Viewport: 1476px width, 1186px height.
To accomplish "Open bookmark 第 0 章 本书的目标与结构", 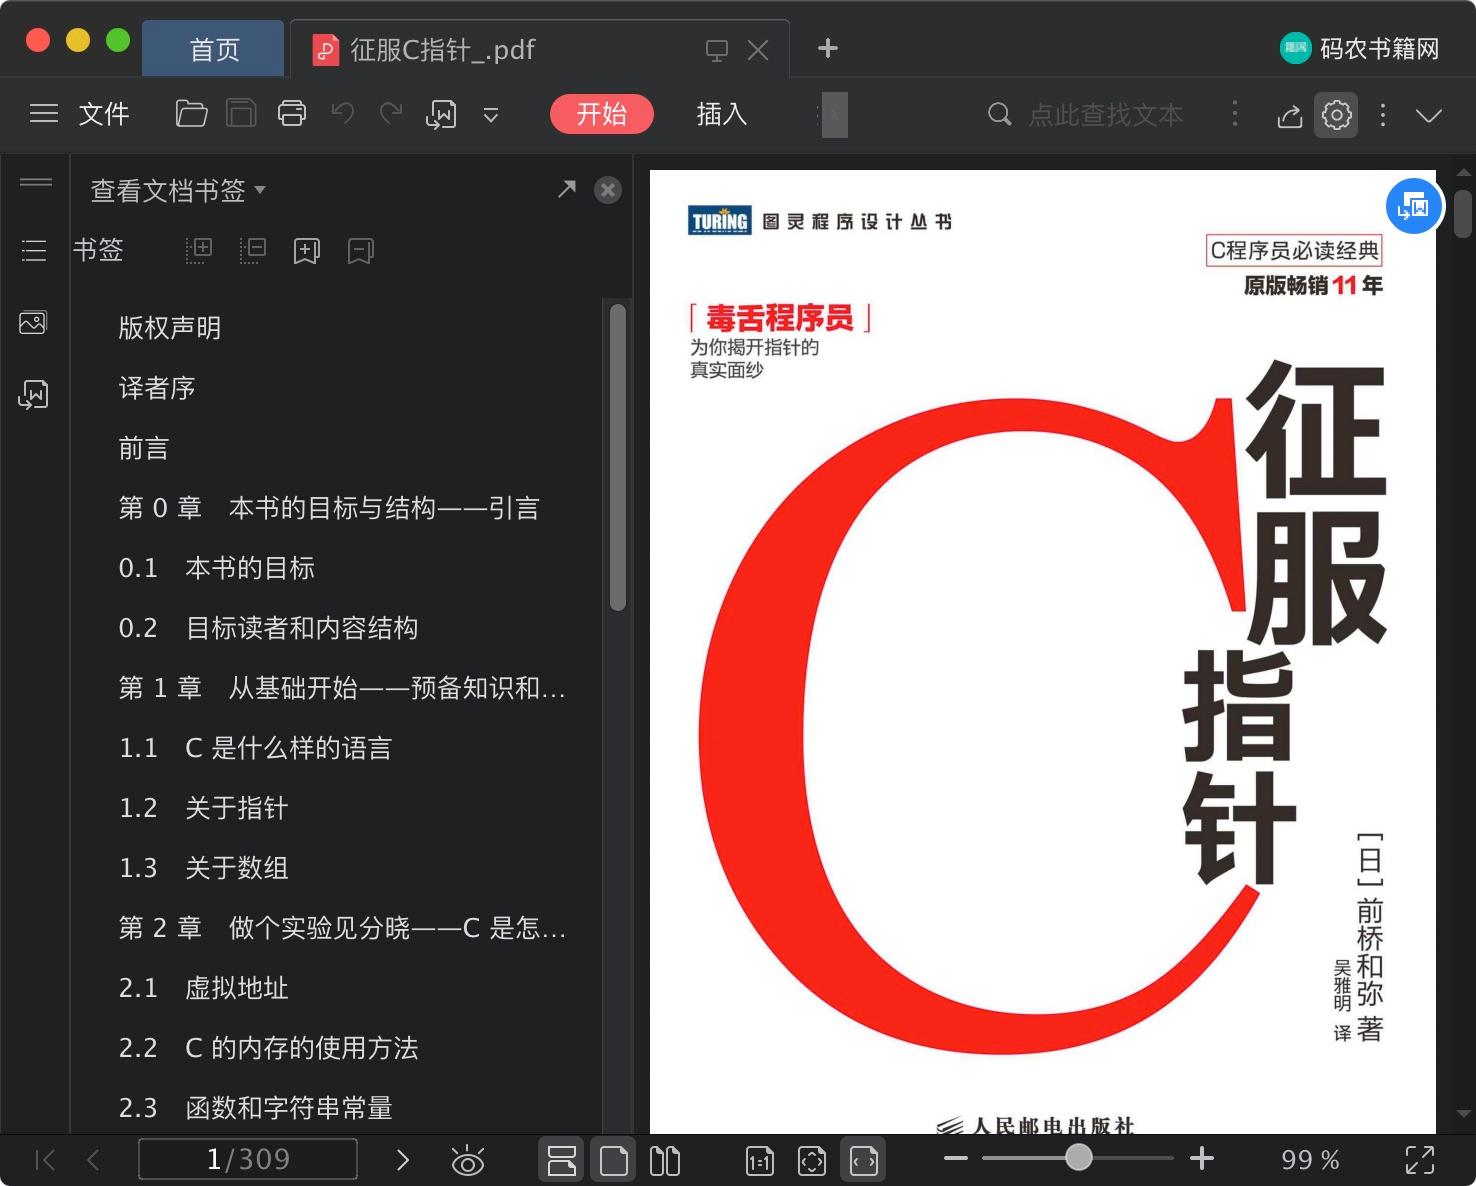I will (329, 508).
